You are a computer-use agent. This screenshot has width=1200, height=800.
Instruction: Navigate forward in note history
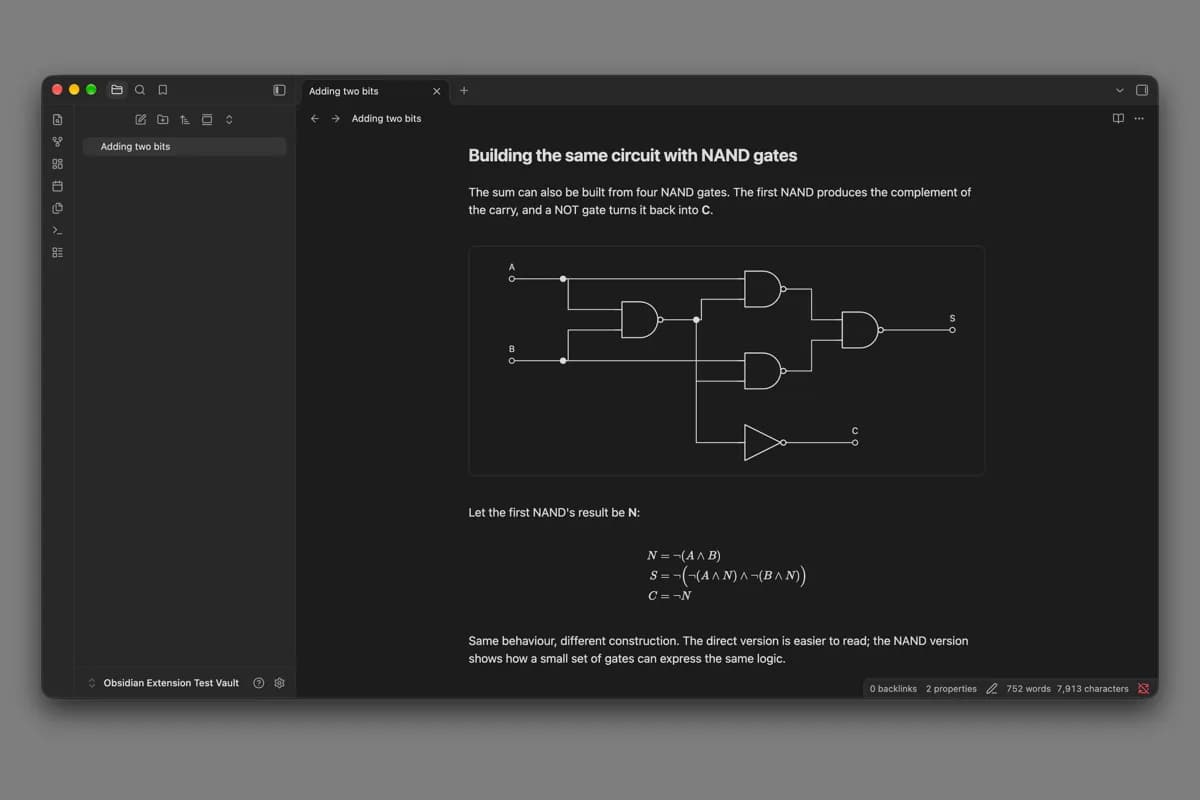335,118
